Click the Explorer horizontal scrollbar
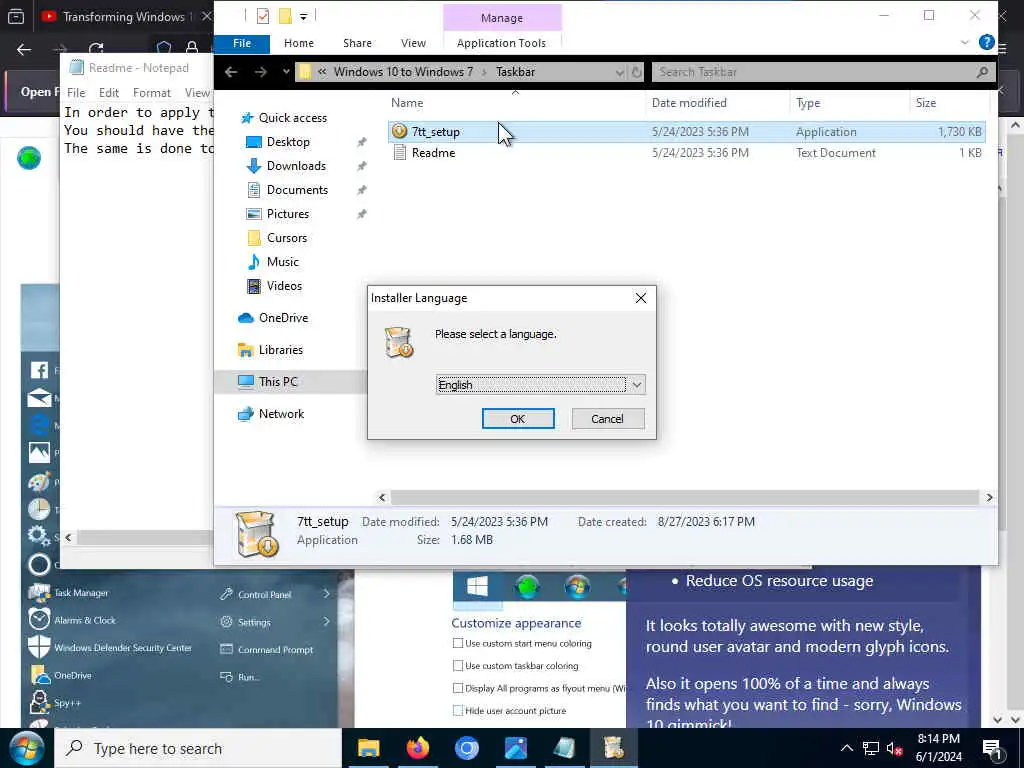 (x=684, y=498)
